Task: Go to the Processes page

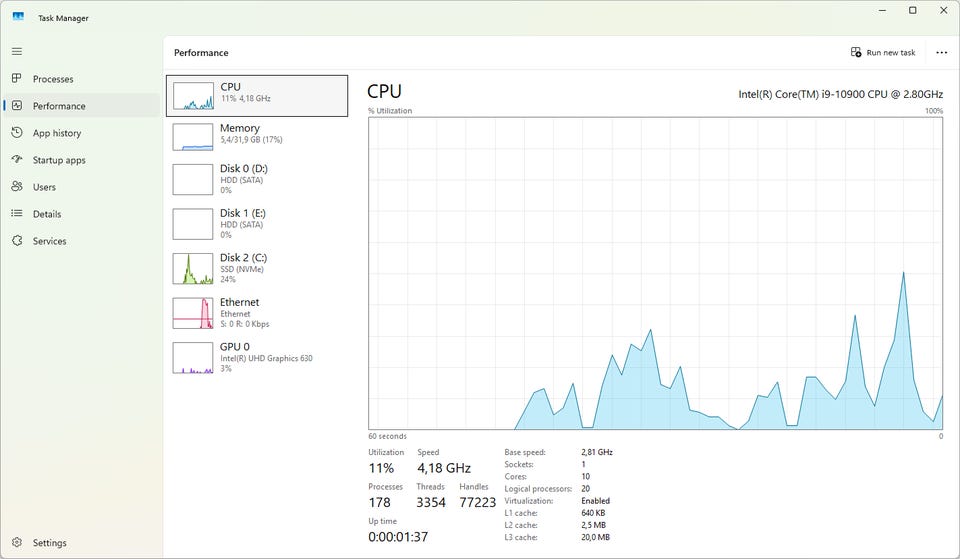Action: point(53,79)
